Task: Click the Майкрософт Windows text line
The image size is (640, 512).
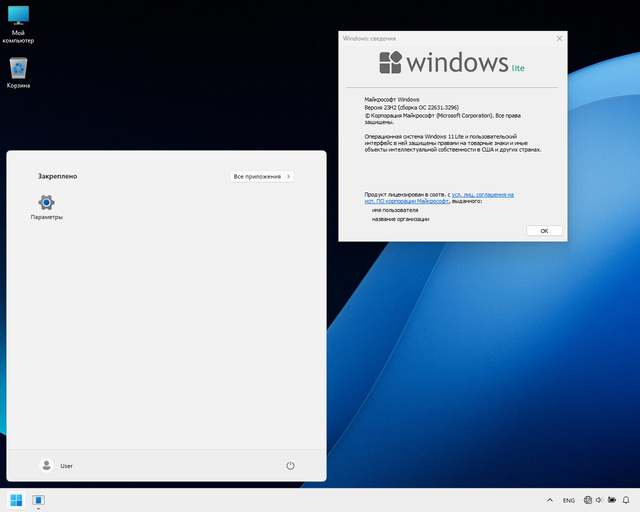Action: point(392,99)
